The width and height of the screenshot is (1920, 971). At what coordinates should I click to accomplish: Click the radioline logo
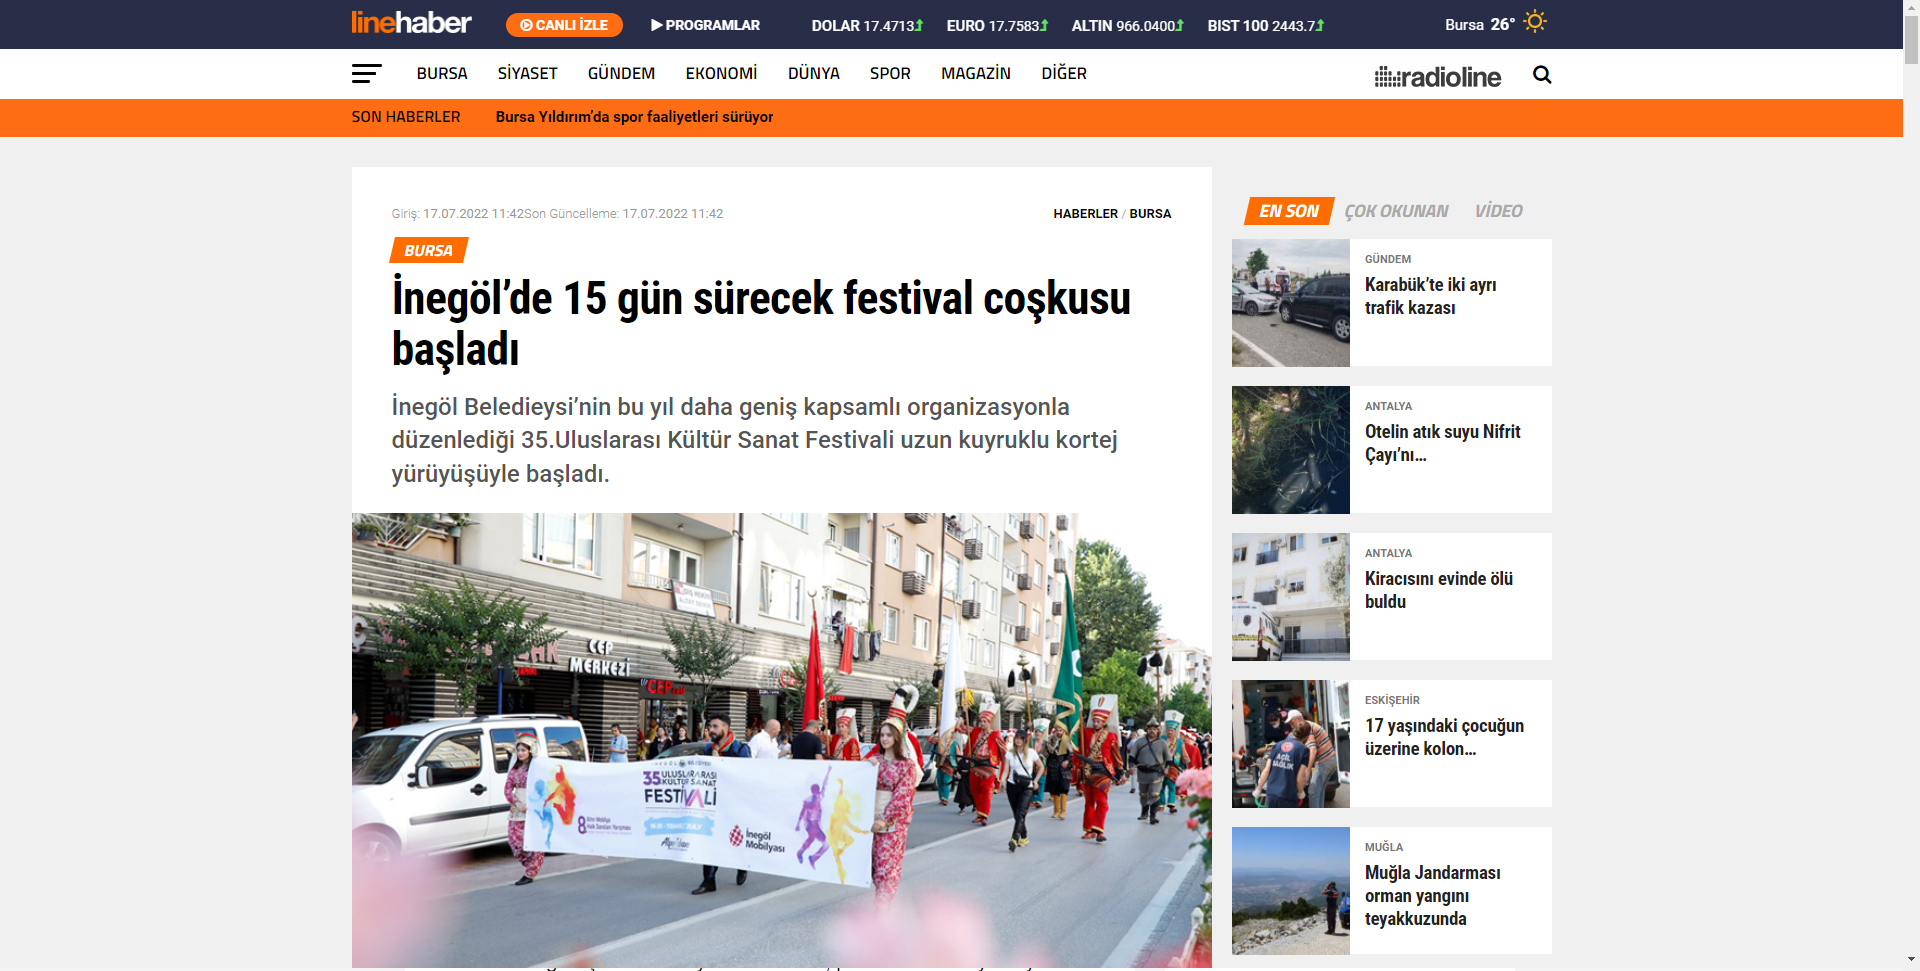(1438, 77)
